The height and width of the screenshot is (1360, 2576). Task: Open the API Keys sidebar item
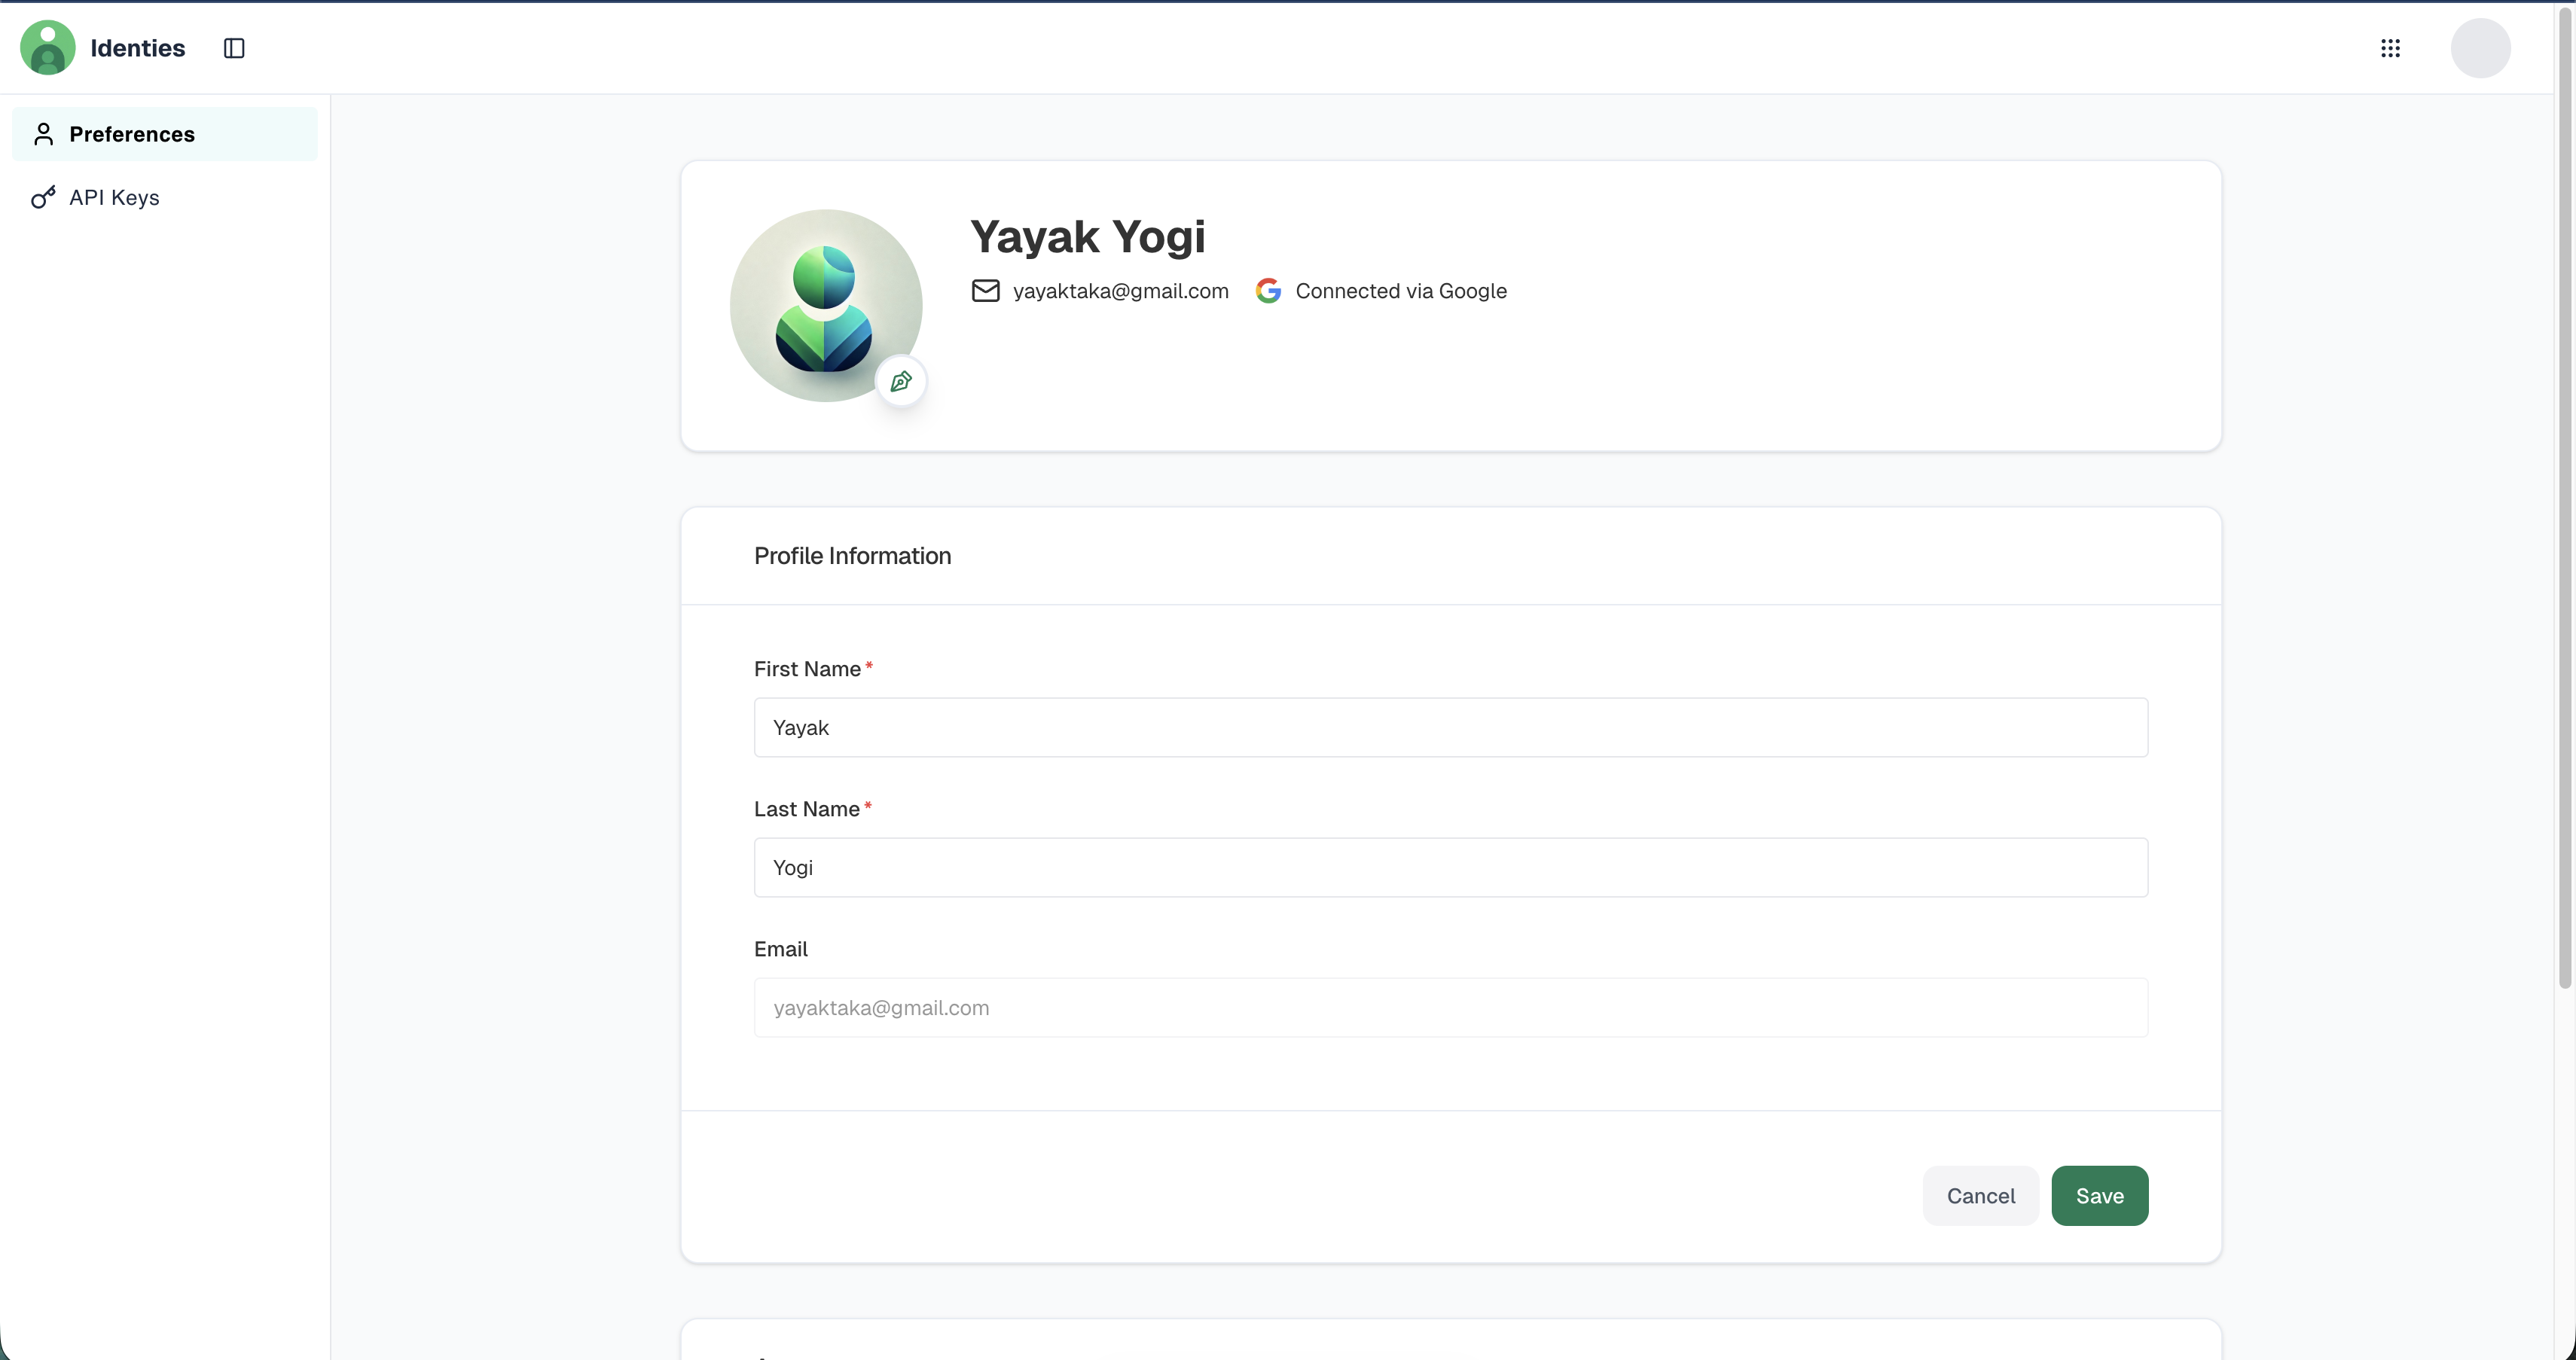point(114,197)
